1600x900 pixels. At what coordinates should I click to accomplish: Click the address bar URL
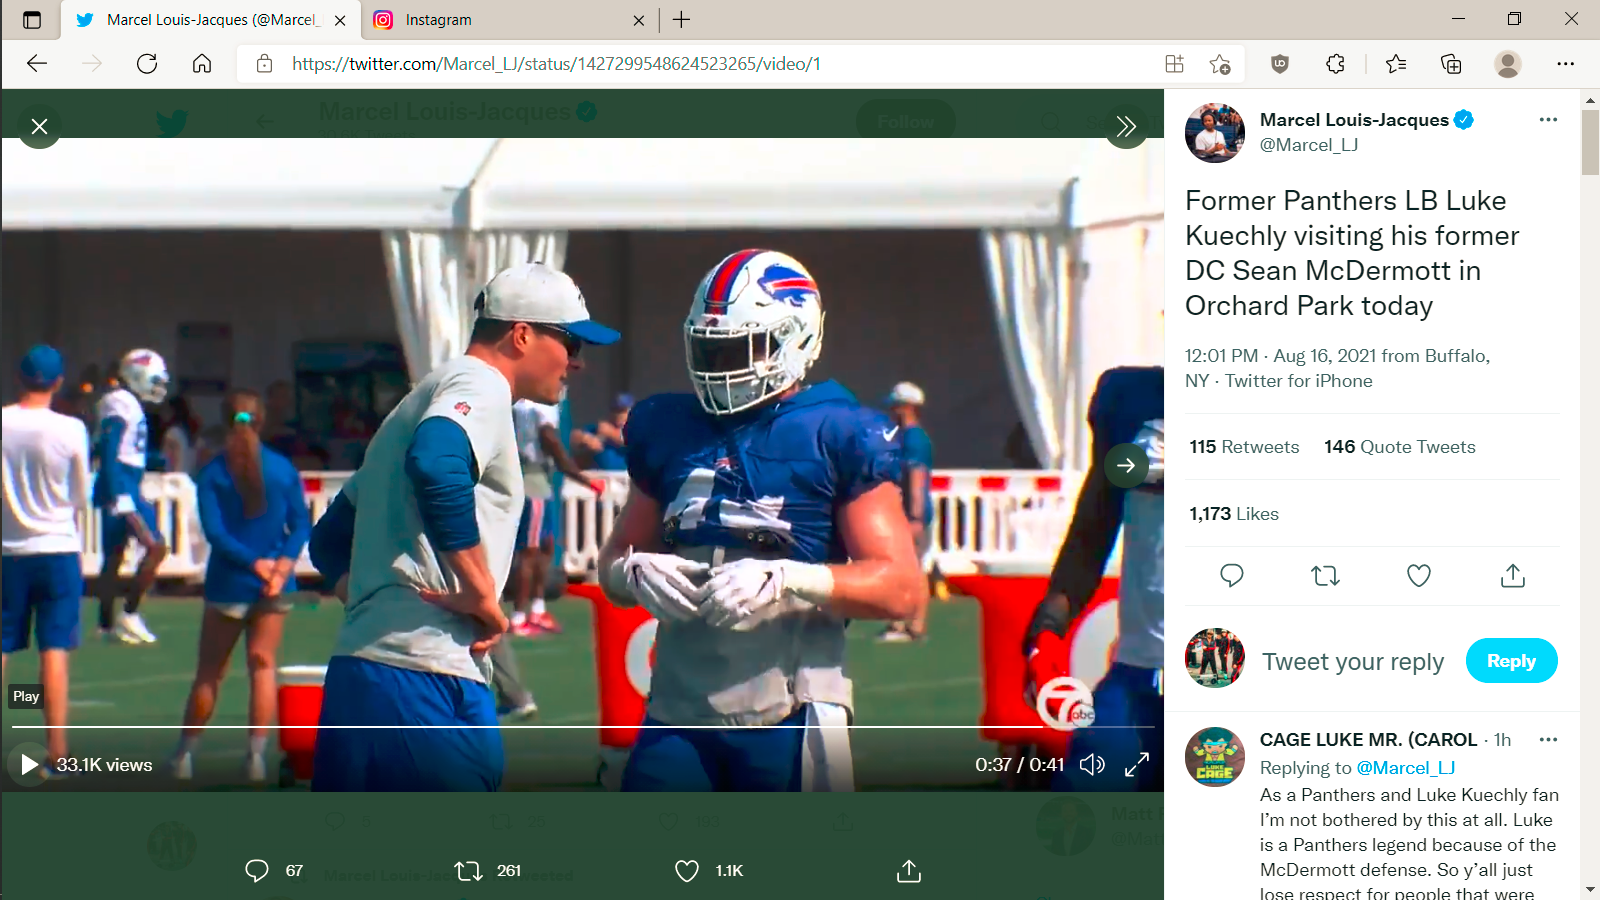coord(556,64)
